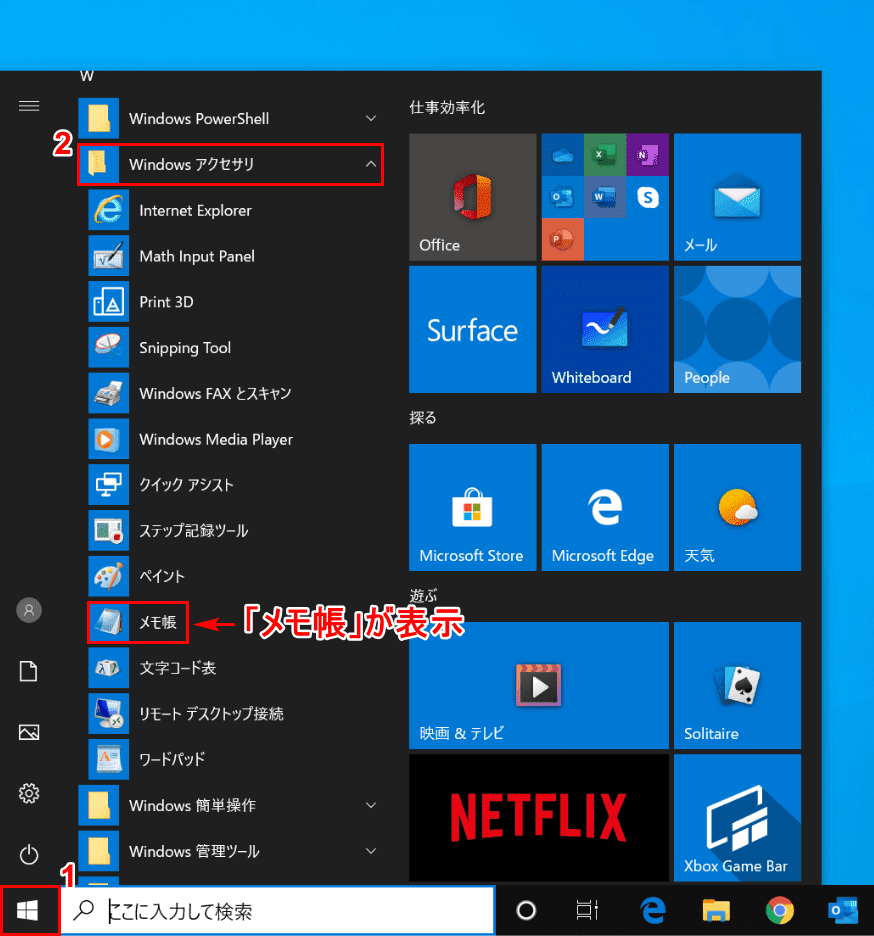Open the People tile
Screen dimensions: 874x936
tap(737, 330)
